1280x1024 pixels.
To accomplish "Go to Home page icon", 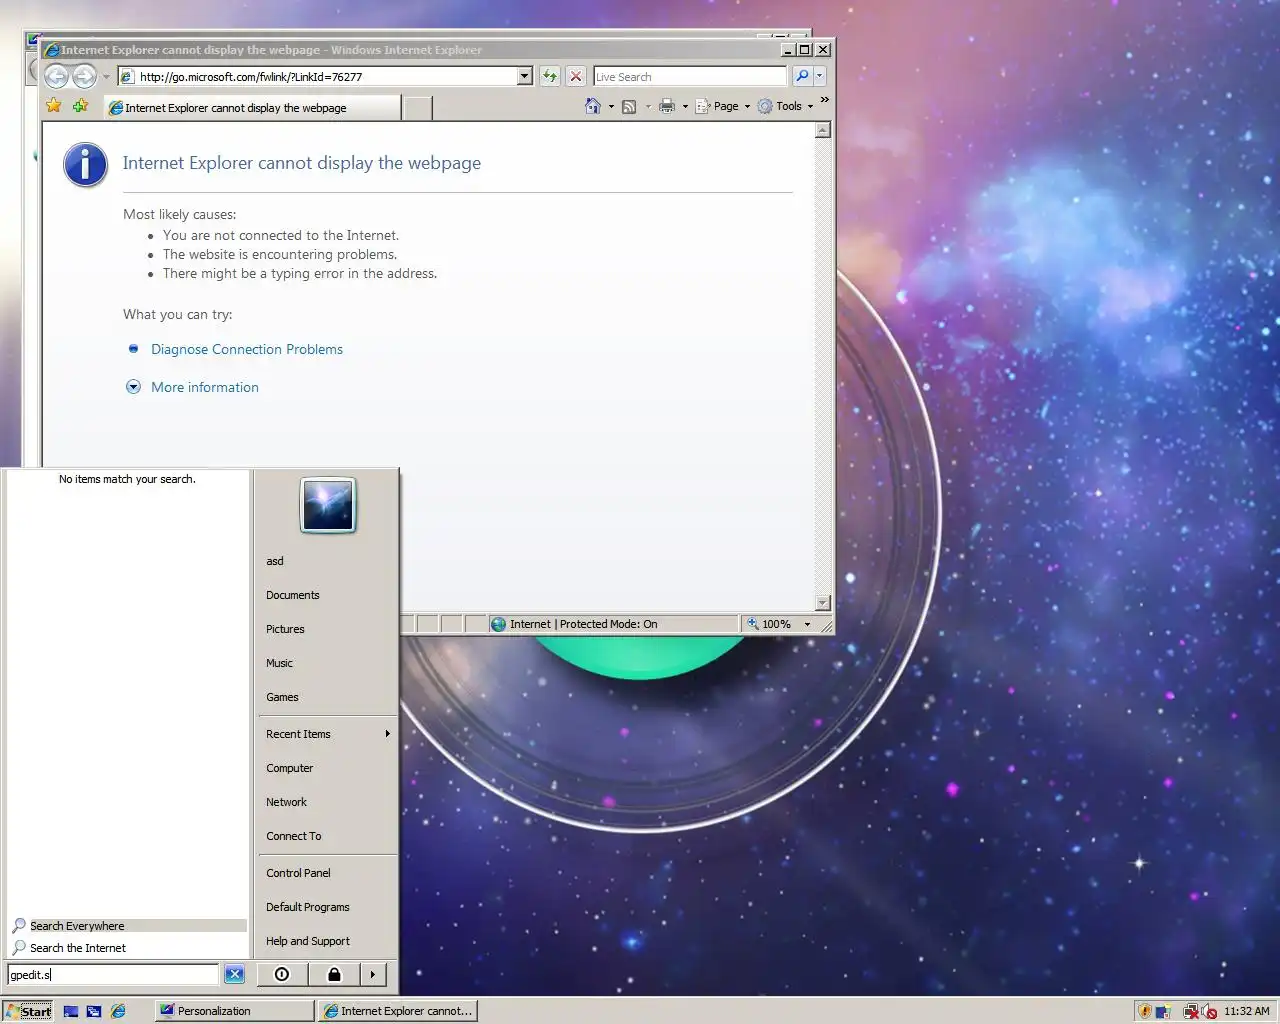I will [593, 106].
